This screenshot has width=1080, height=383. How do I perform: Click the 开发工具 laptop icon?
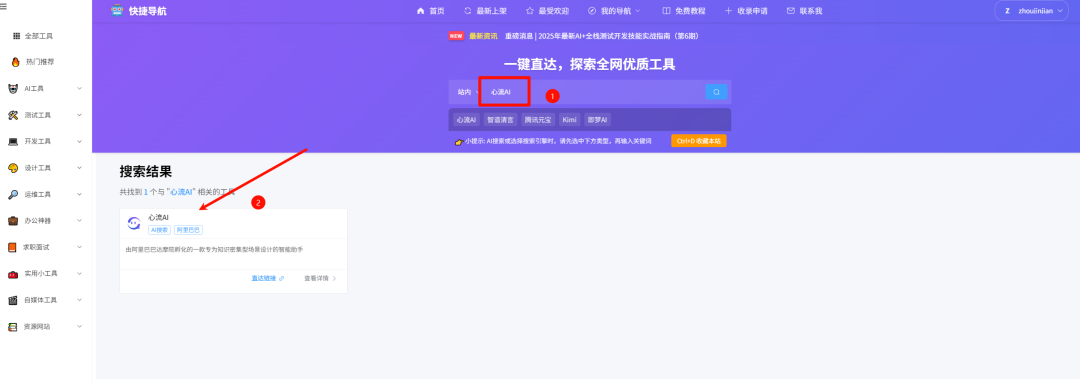[13, 141]
